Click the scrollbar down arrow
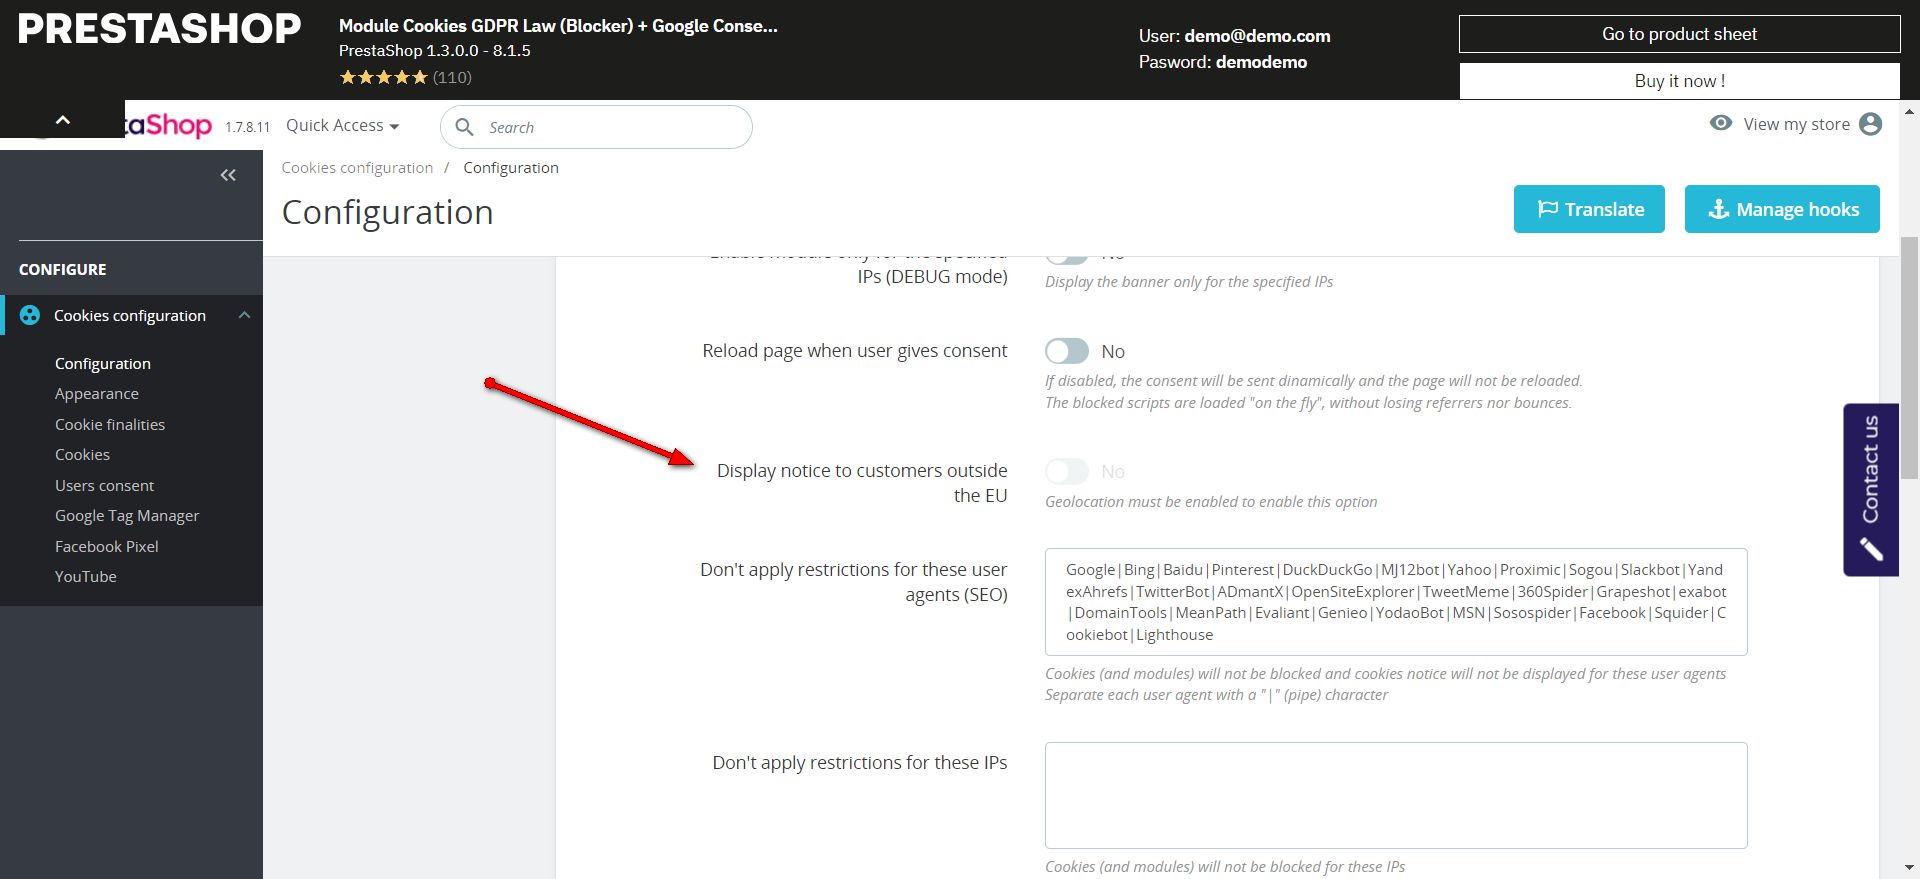Viewport: 1920px width, 879px height. [x=1909, y=868]
